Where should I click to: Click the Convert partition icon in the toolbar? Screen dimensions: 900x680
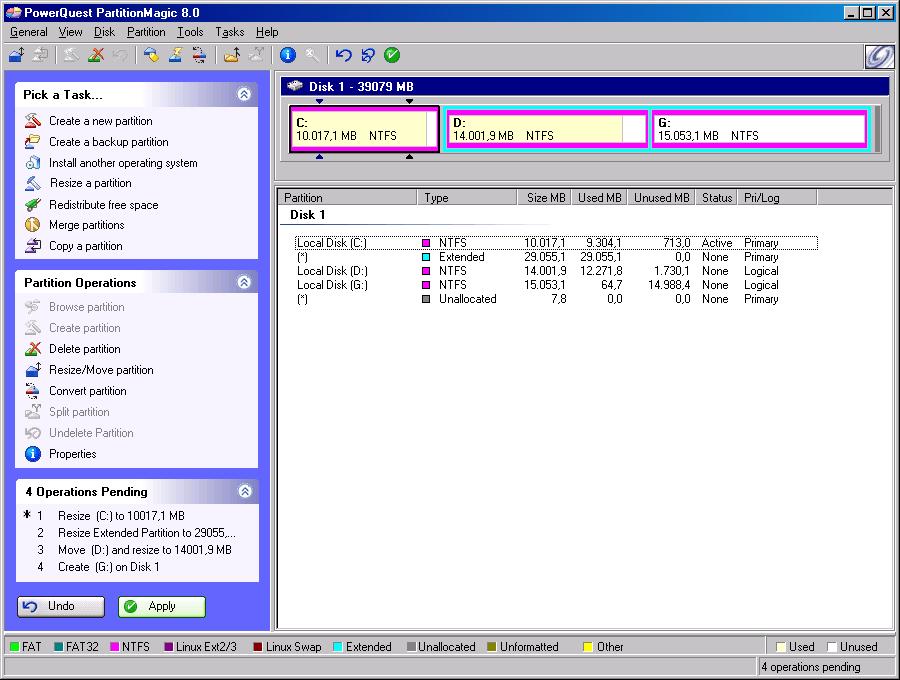(x=199, y=55)
